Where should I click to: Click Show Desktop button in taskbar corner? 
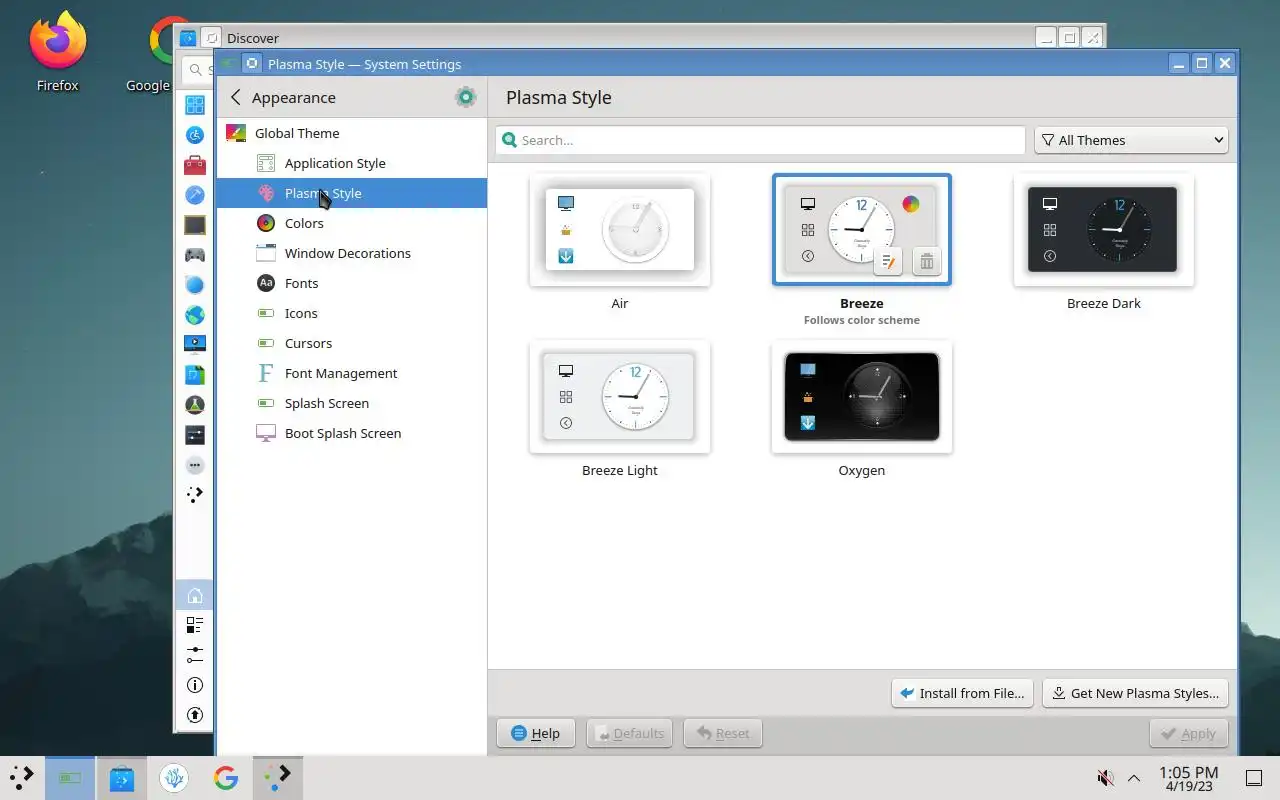click(1253, 777)
